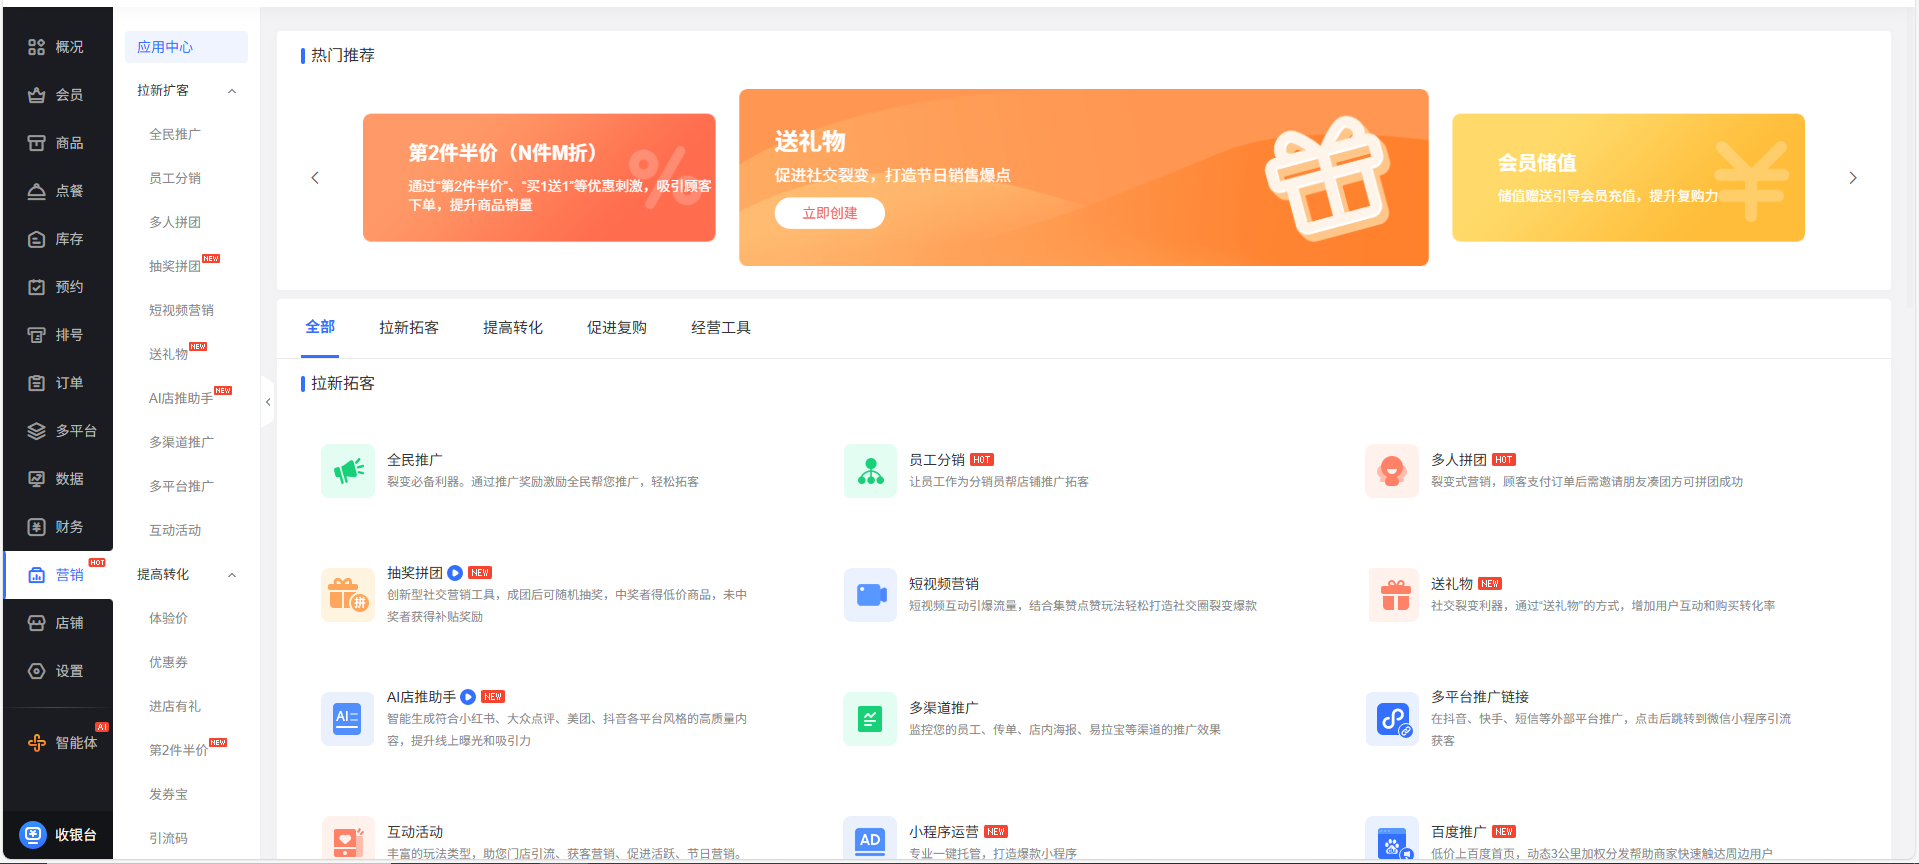Click the 多渠道推广 green icon
Viewport: 1919px width, 864px height.
click(870, 719)
